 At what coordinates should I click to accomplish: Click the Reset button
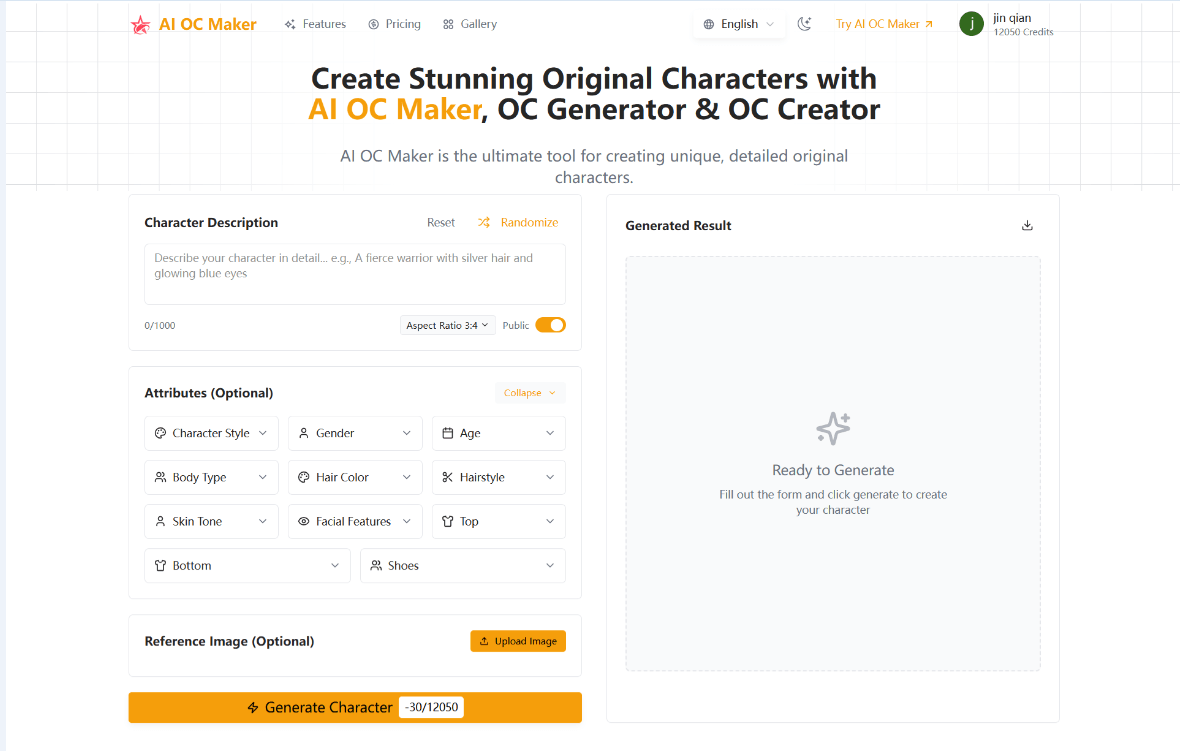point(441,223)
